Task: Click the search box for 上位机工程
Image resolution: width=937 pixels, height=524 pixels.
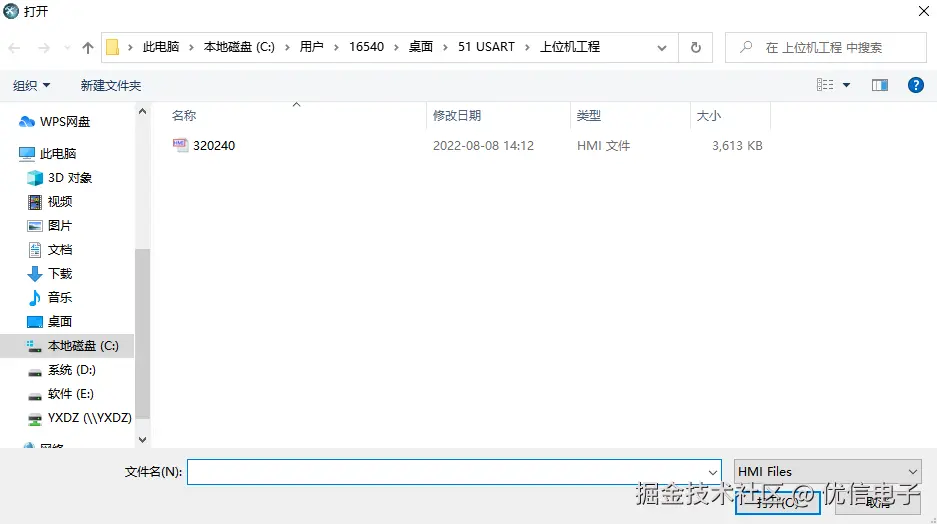Action: (826, 47)
